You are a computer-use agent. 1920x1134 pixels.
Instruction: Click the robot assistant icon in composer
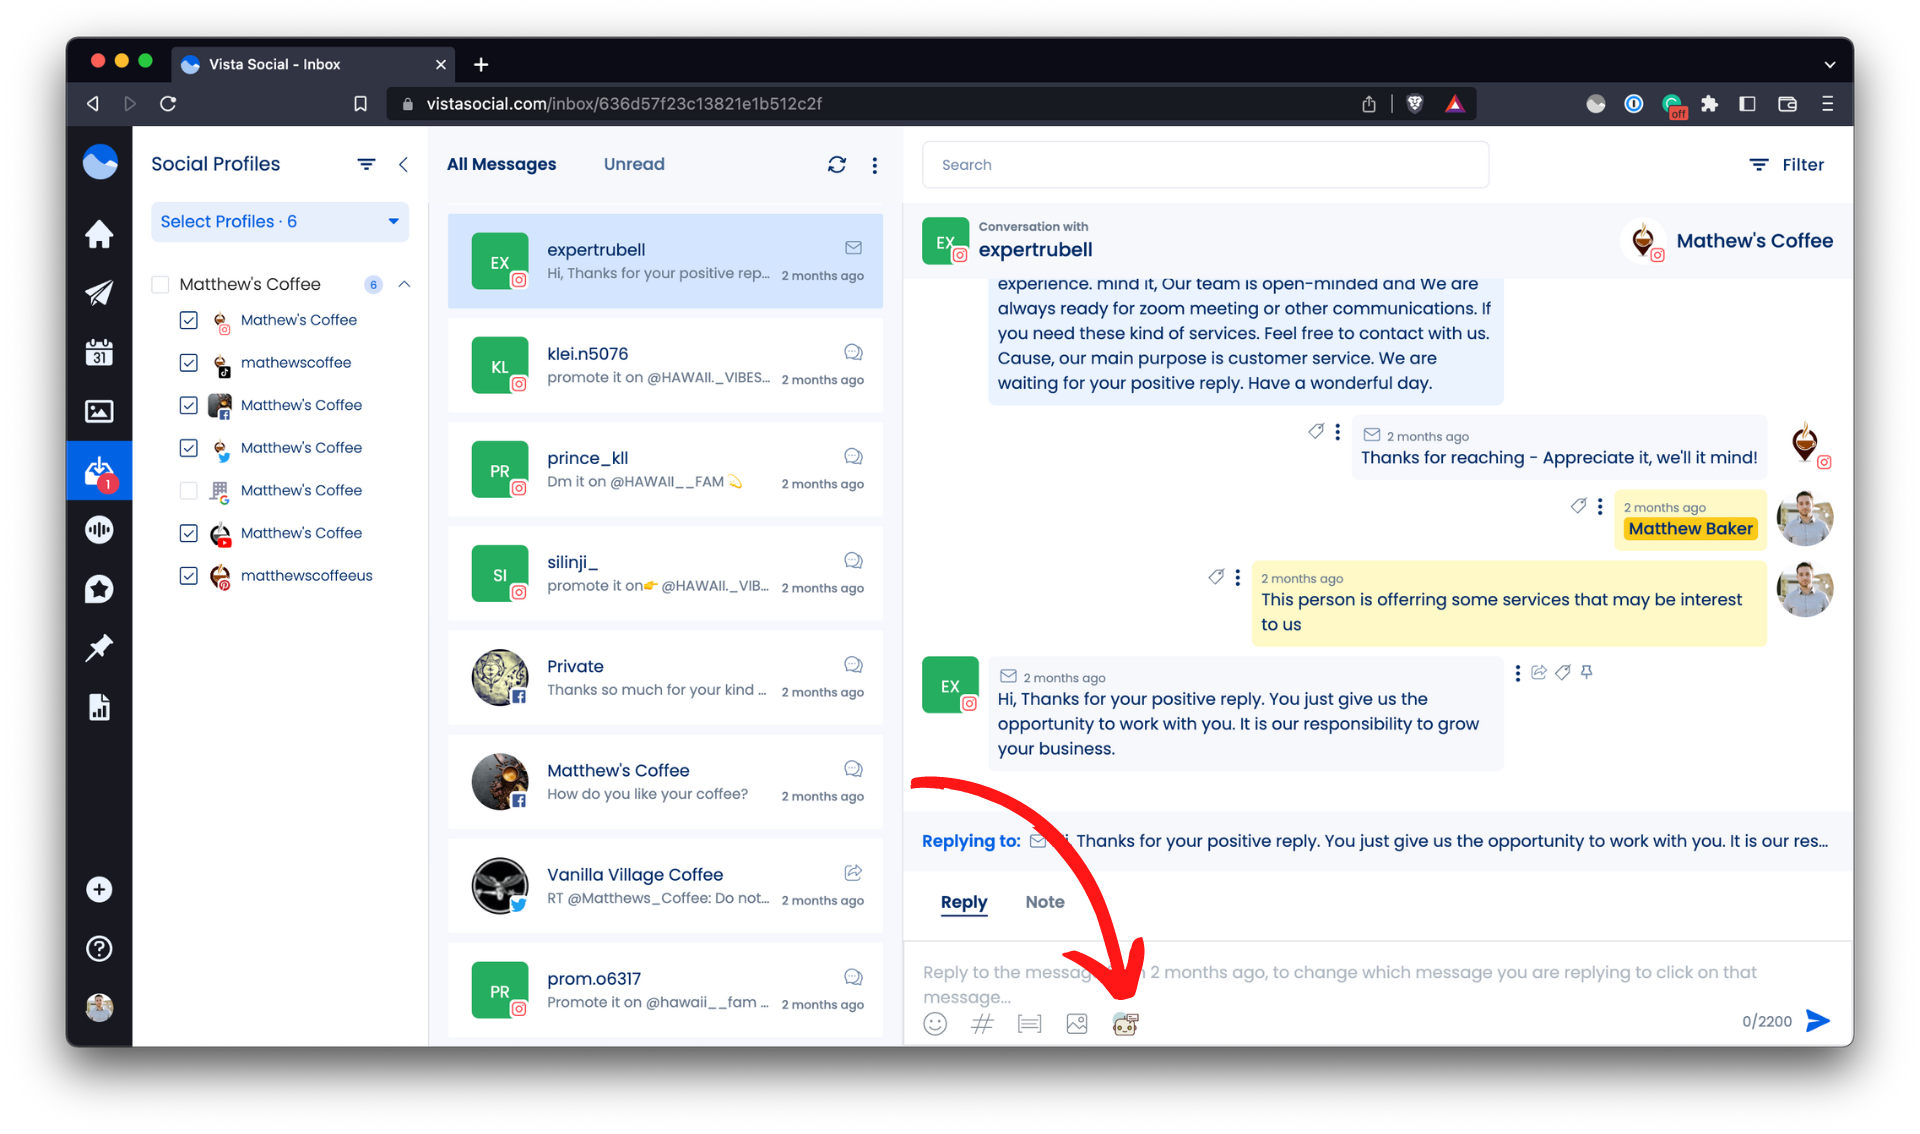tap(1125, 1023)
